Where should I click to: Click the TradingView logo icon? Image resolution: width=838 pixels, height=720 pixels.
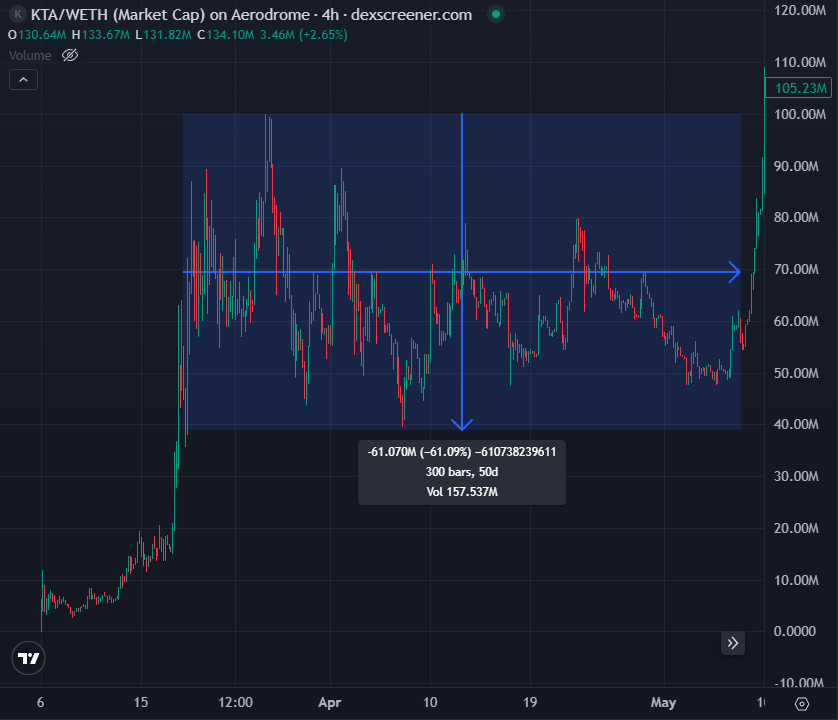28,658
